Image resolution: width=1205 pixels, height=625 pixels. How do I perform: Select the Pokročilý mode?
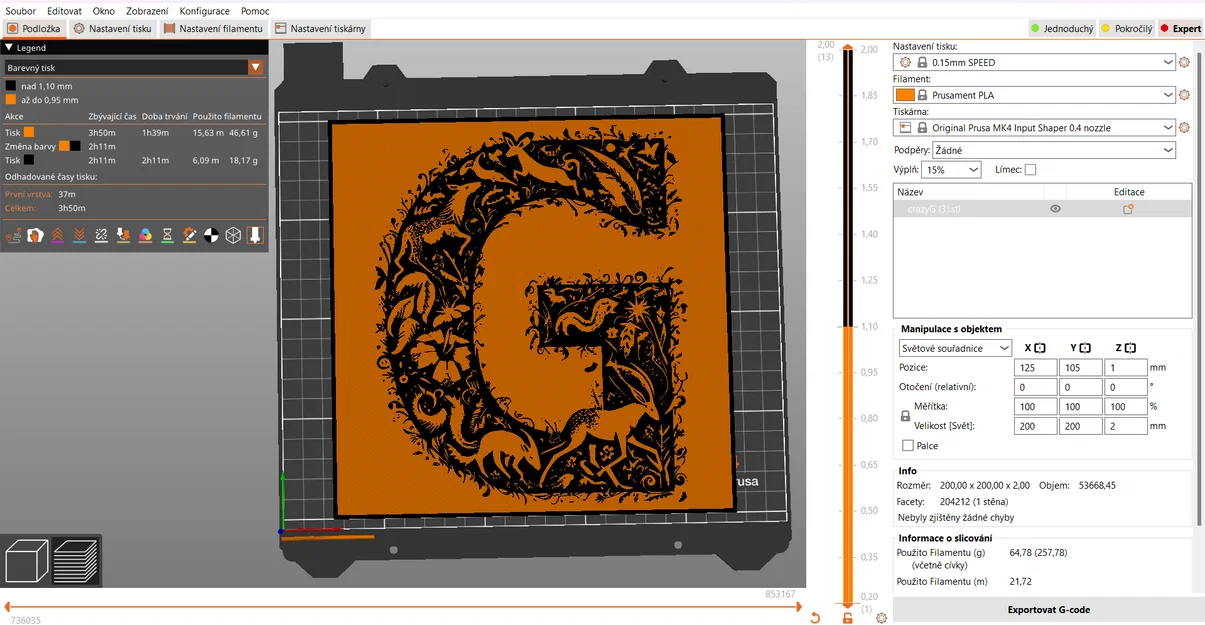click(x=1126, y=29)
